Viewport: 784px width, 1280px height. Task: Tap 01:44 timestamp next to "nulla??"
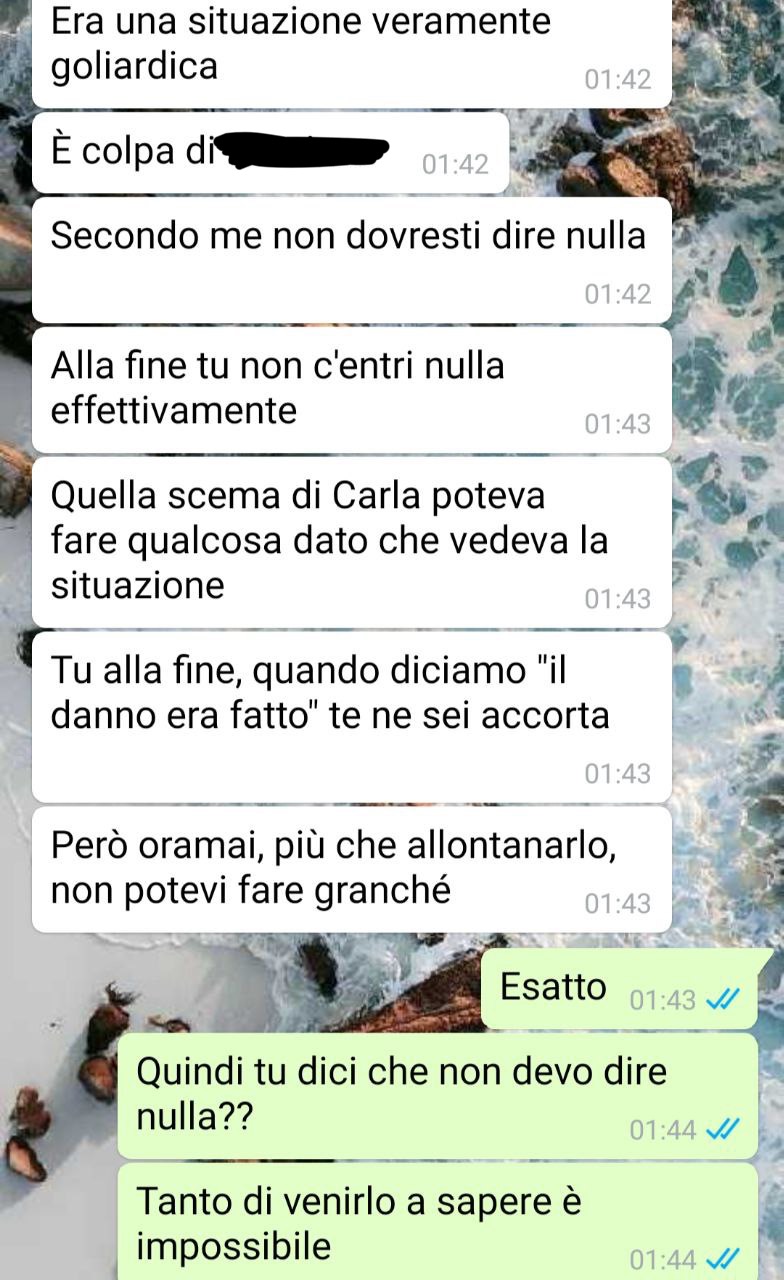point(663,1130)
